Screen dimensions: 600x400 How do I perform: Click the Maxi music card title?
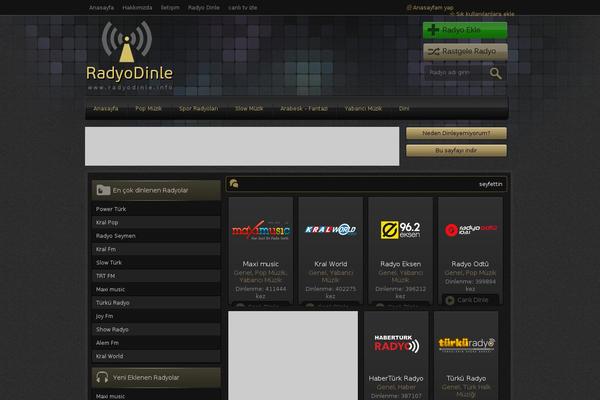261,264
